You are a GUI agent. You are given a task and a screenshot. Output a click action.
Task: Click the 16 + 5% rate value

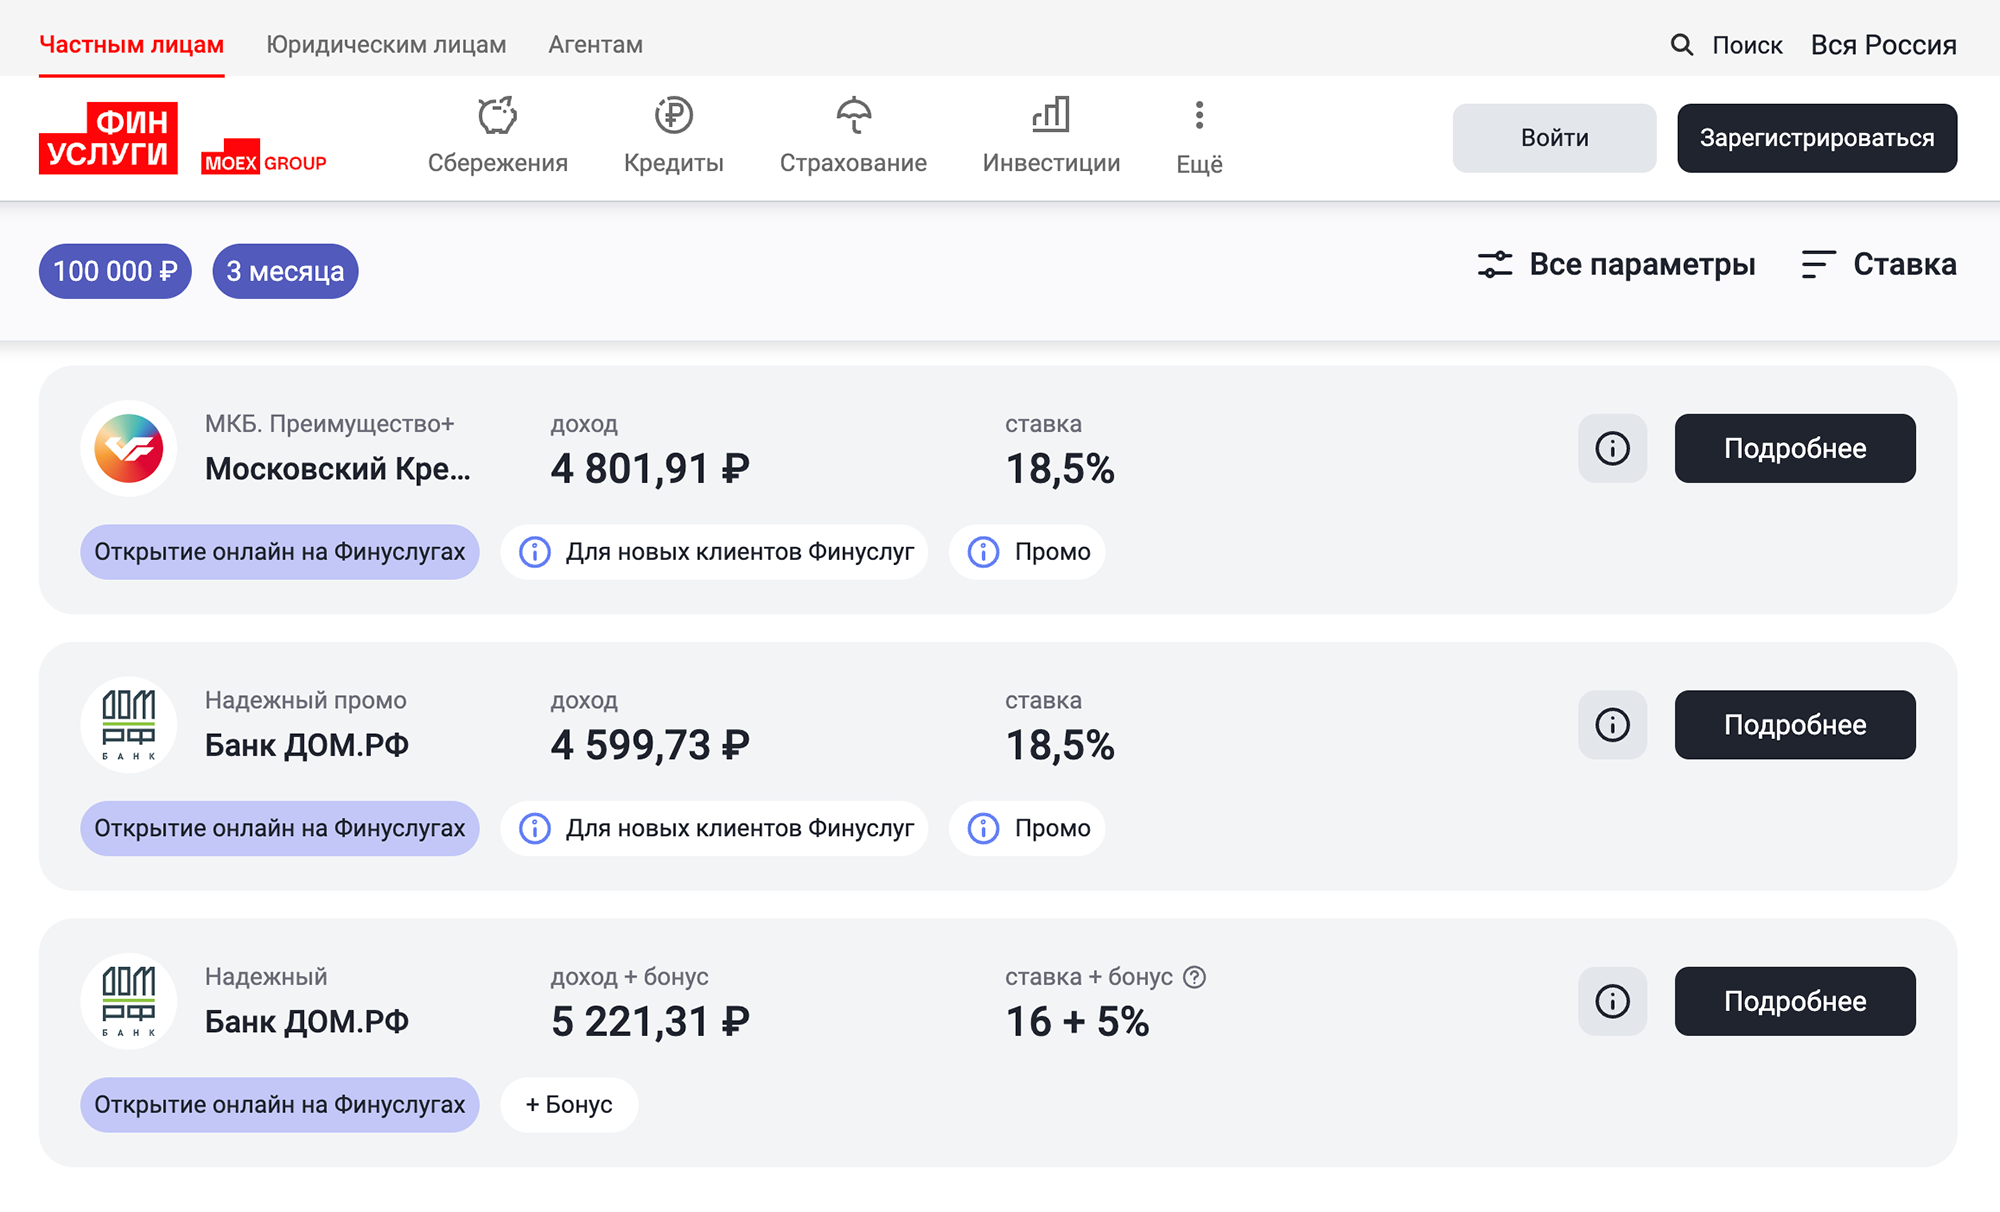(x=1077, y=1021)
